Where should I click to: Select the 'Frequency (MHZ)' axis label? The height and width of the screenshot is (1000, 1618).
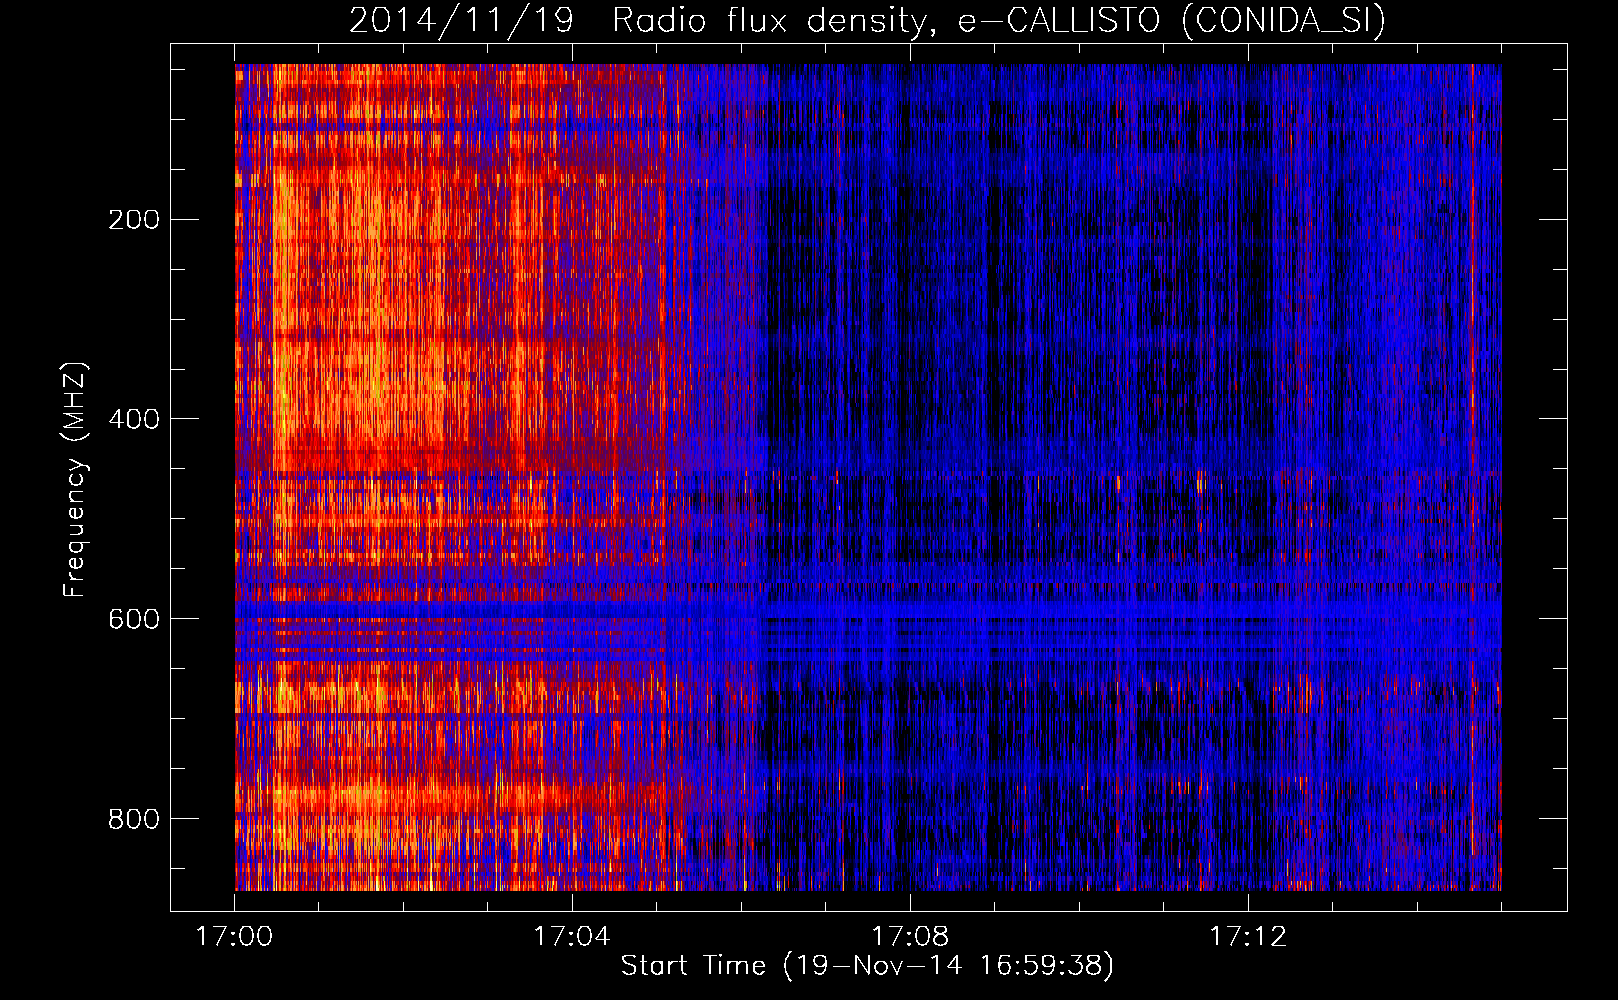click(75, 480)
